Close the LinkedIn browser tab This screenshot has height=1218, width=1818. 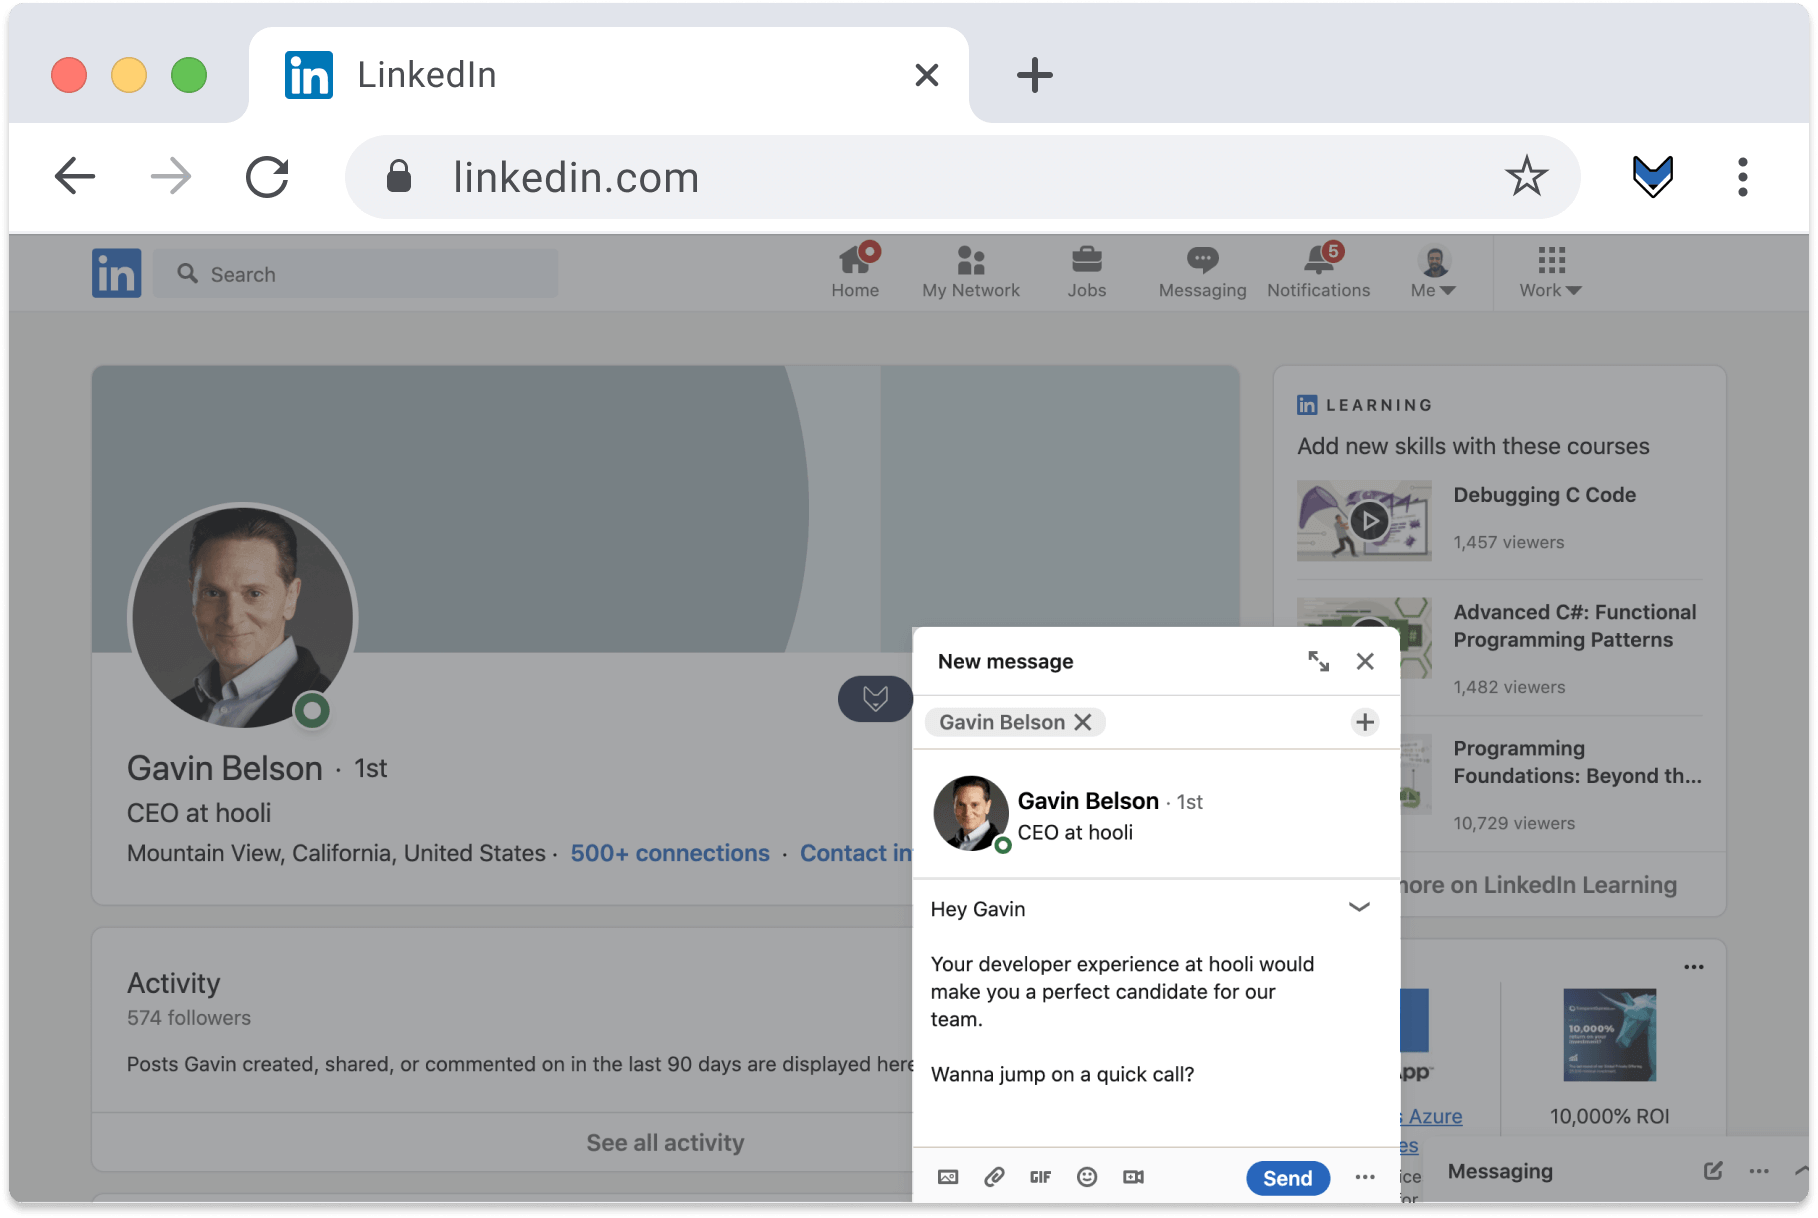coord(927,75)
